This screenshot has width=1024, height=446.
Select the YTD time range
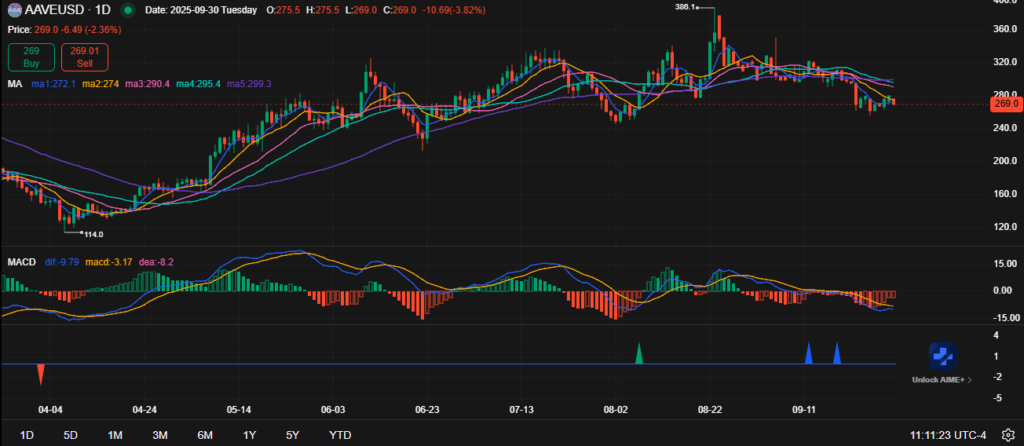(340, 435)
